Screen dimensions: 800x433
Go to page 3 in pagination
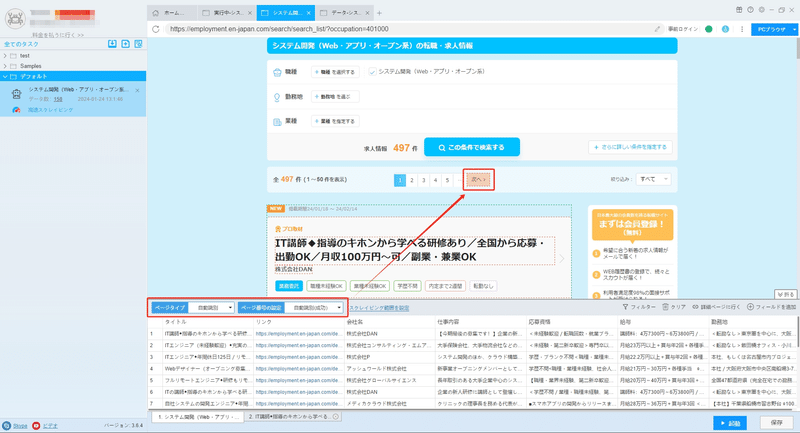(423, 180)
